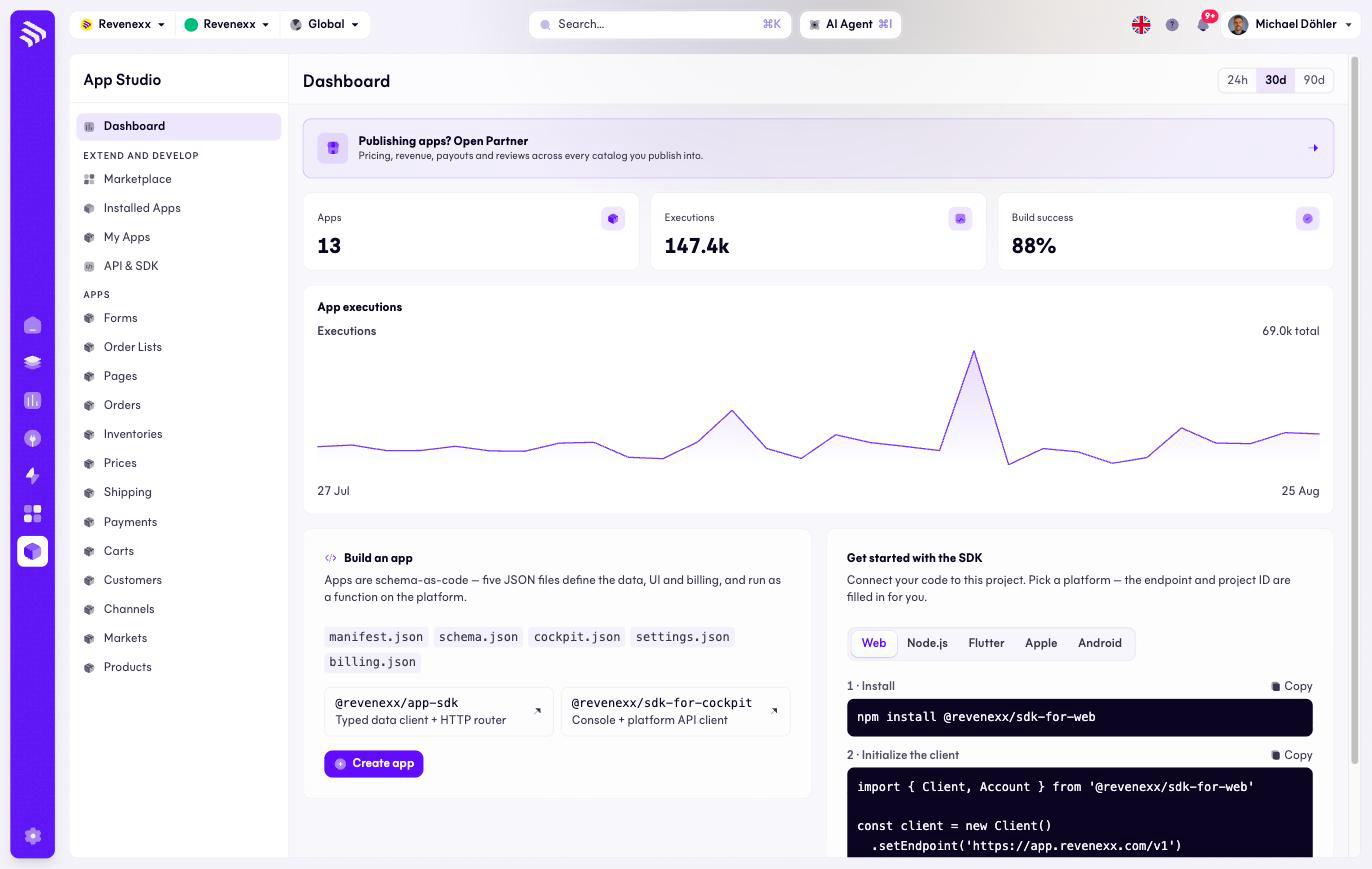Switch to the Flutter SDK tab
Screen dimensions: 1372x869
986,643
